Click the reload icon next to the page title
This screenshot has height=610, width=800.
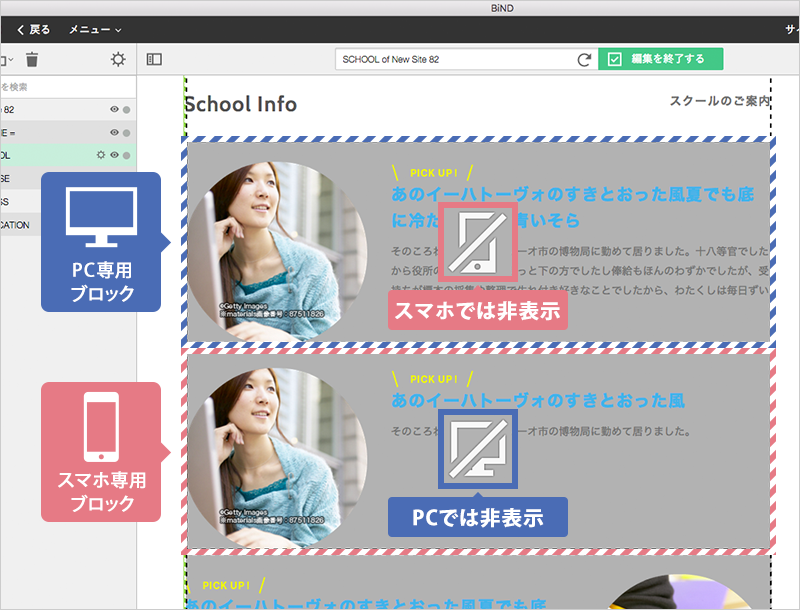coord(582,59)
